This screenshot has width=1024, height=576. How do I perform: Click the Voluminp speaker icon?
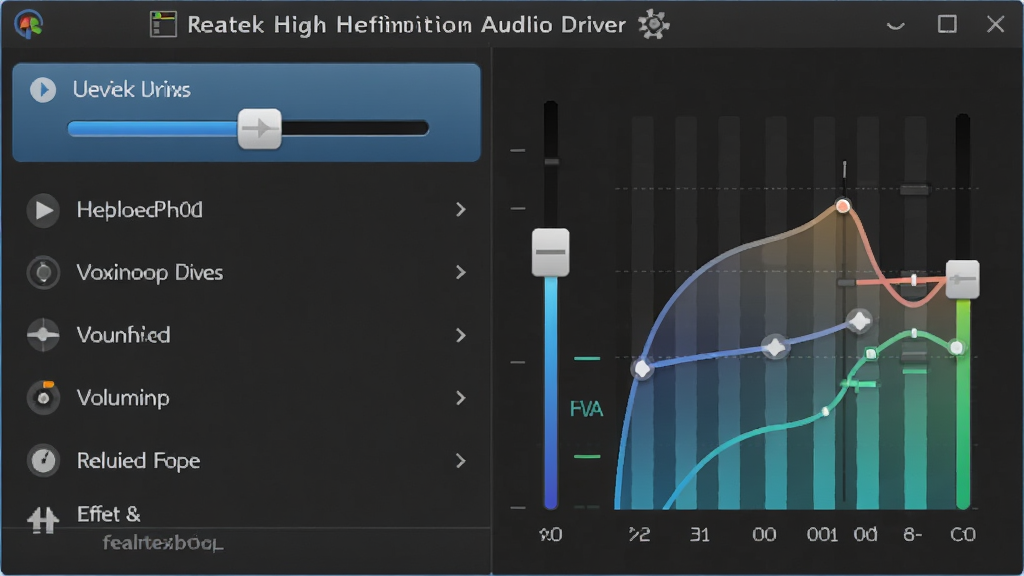pyautogui.click(x=43, y=398)
